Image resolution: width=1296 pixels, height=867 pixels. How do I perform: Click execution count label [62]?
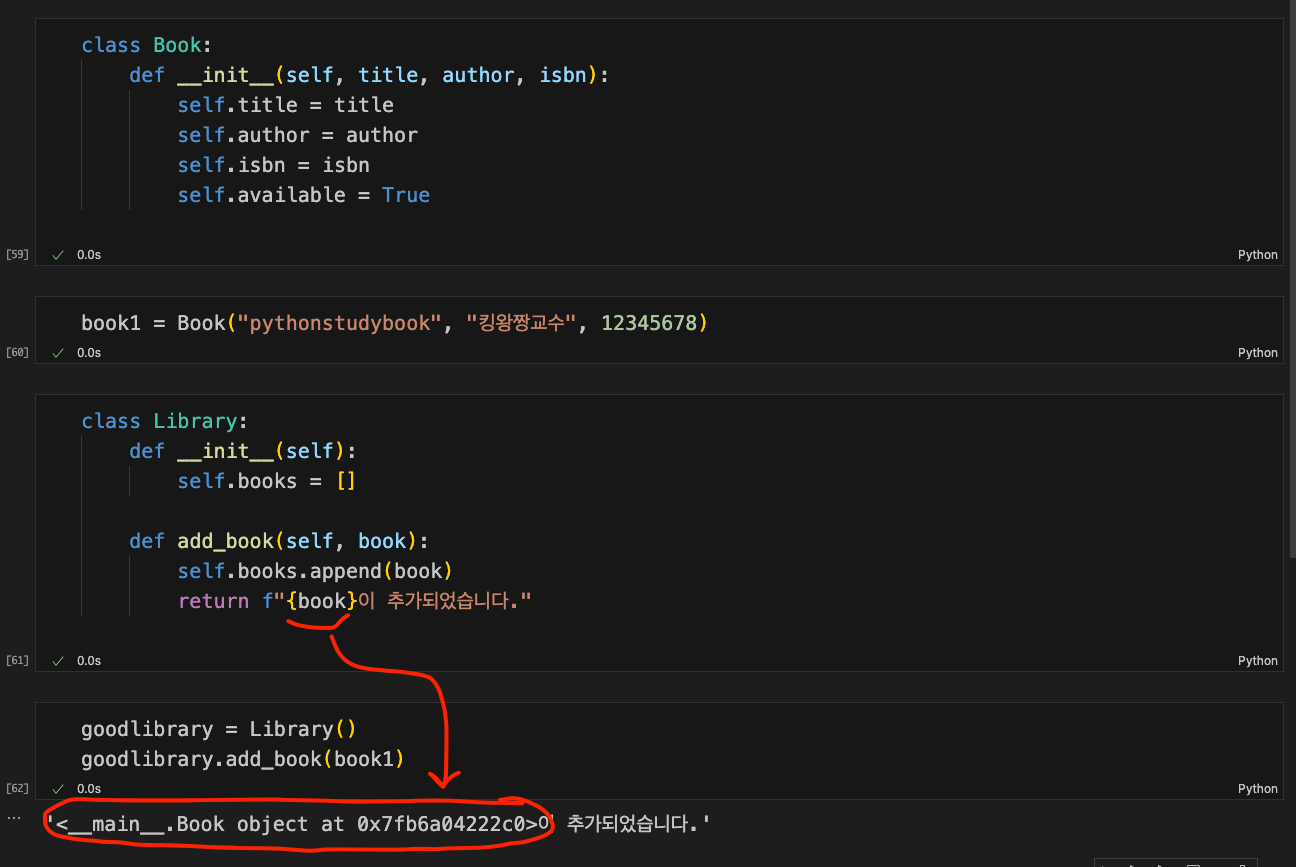click(17, 789)
